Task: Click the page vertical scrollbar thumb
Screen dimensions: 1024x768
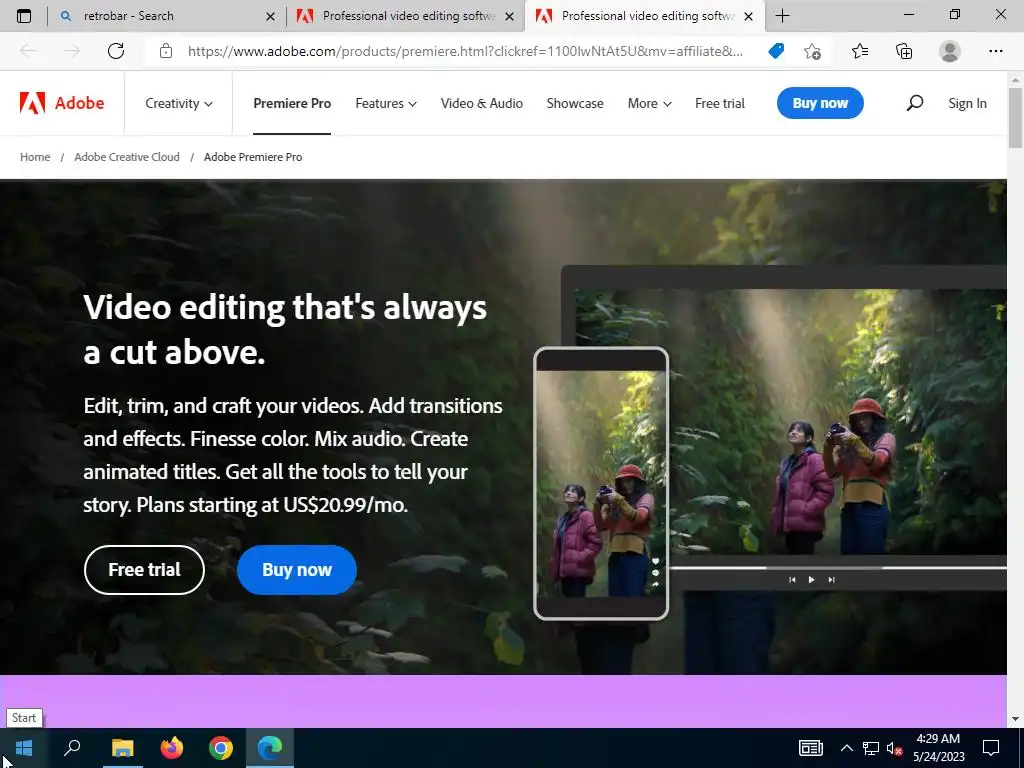Action: click(x=1015, y=118)
